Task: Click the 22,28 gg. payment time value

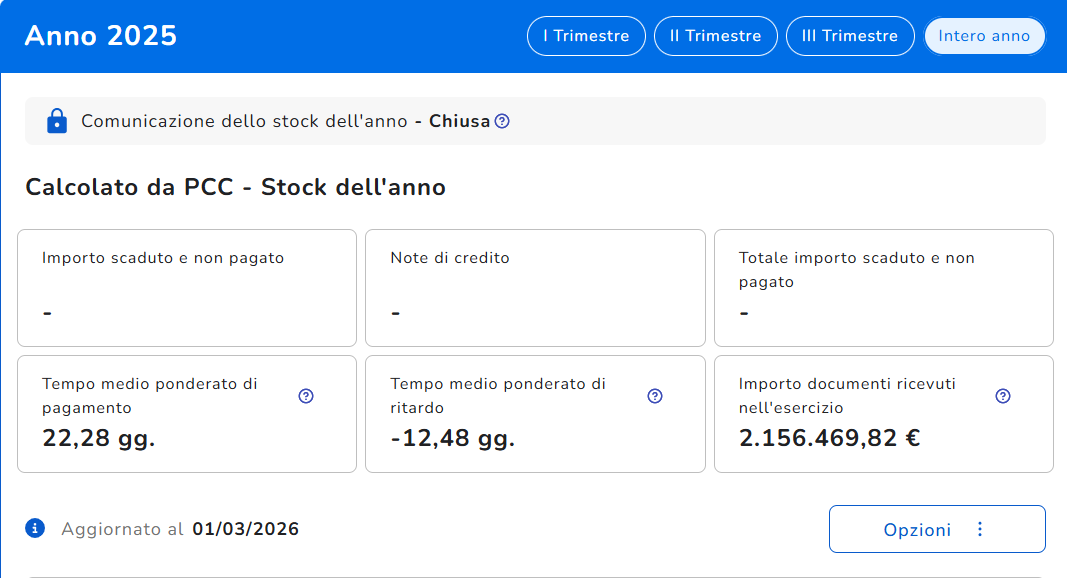Action: click(99, 438)
